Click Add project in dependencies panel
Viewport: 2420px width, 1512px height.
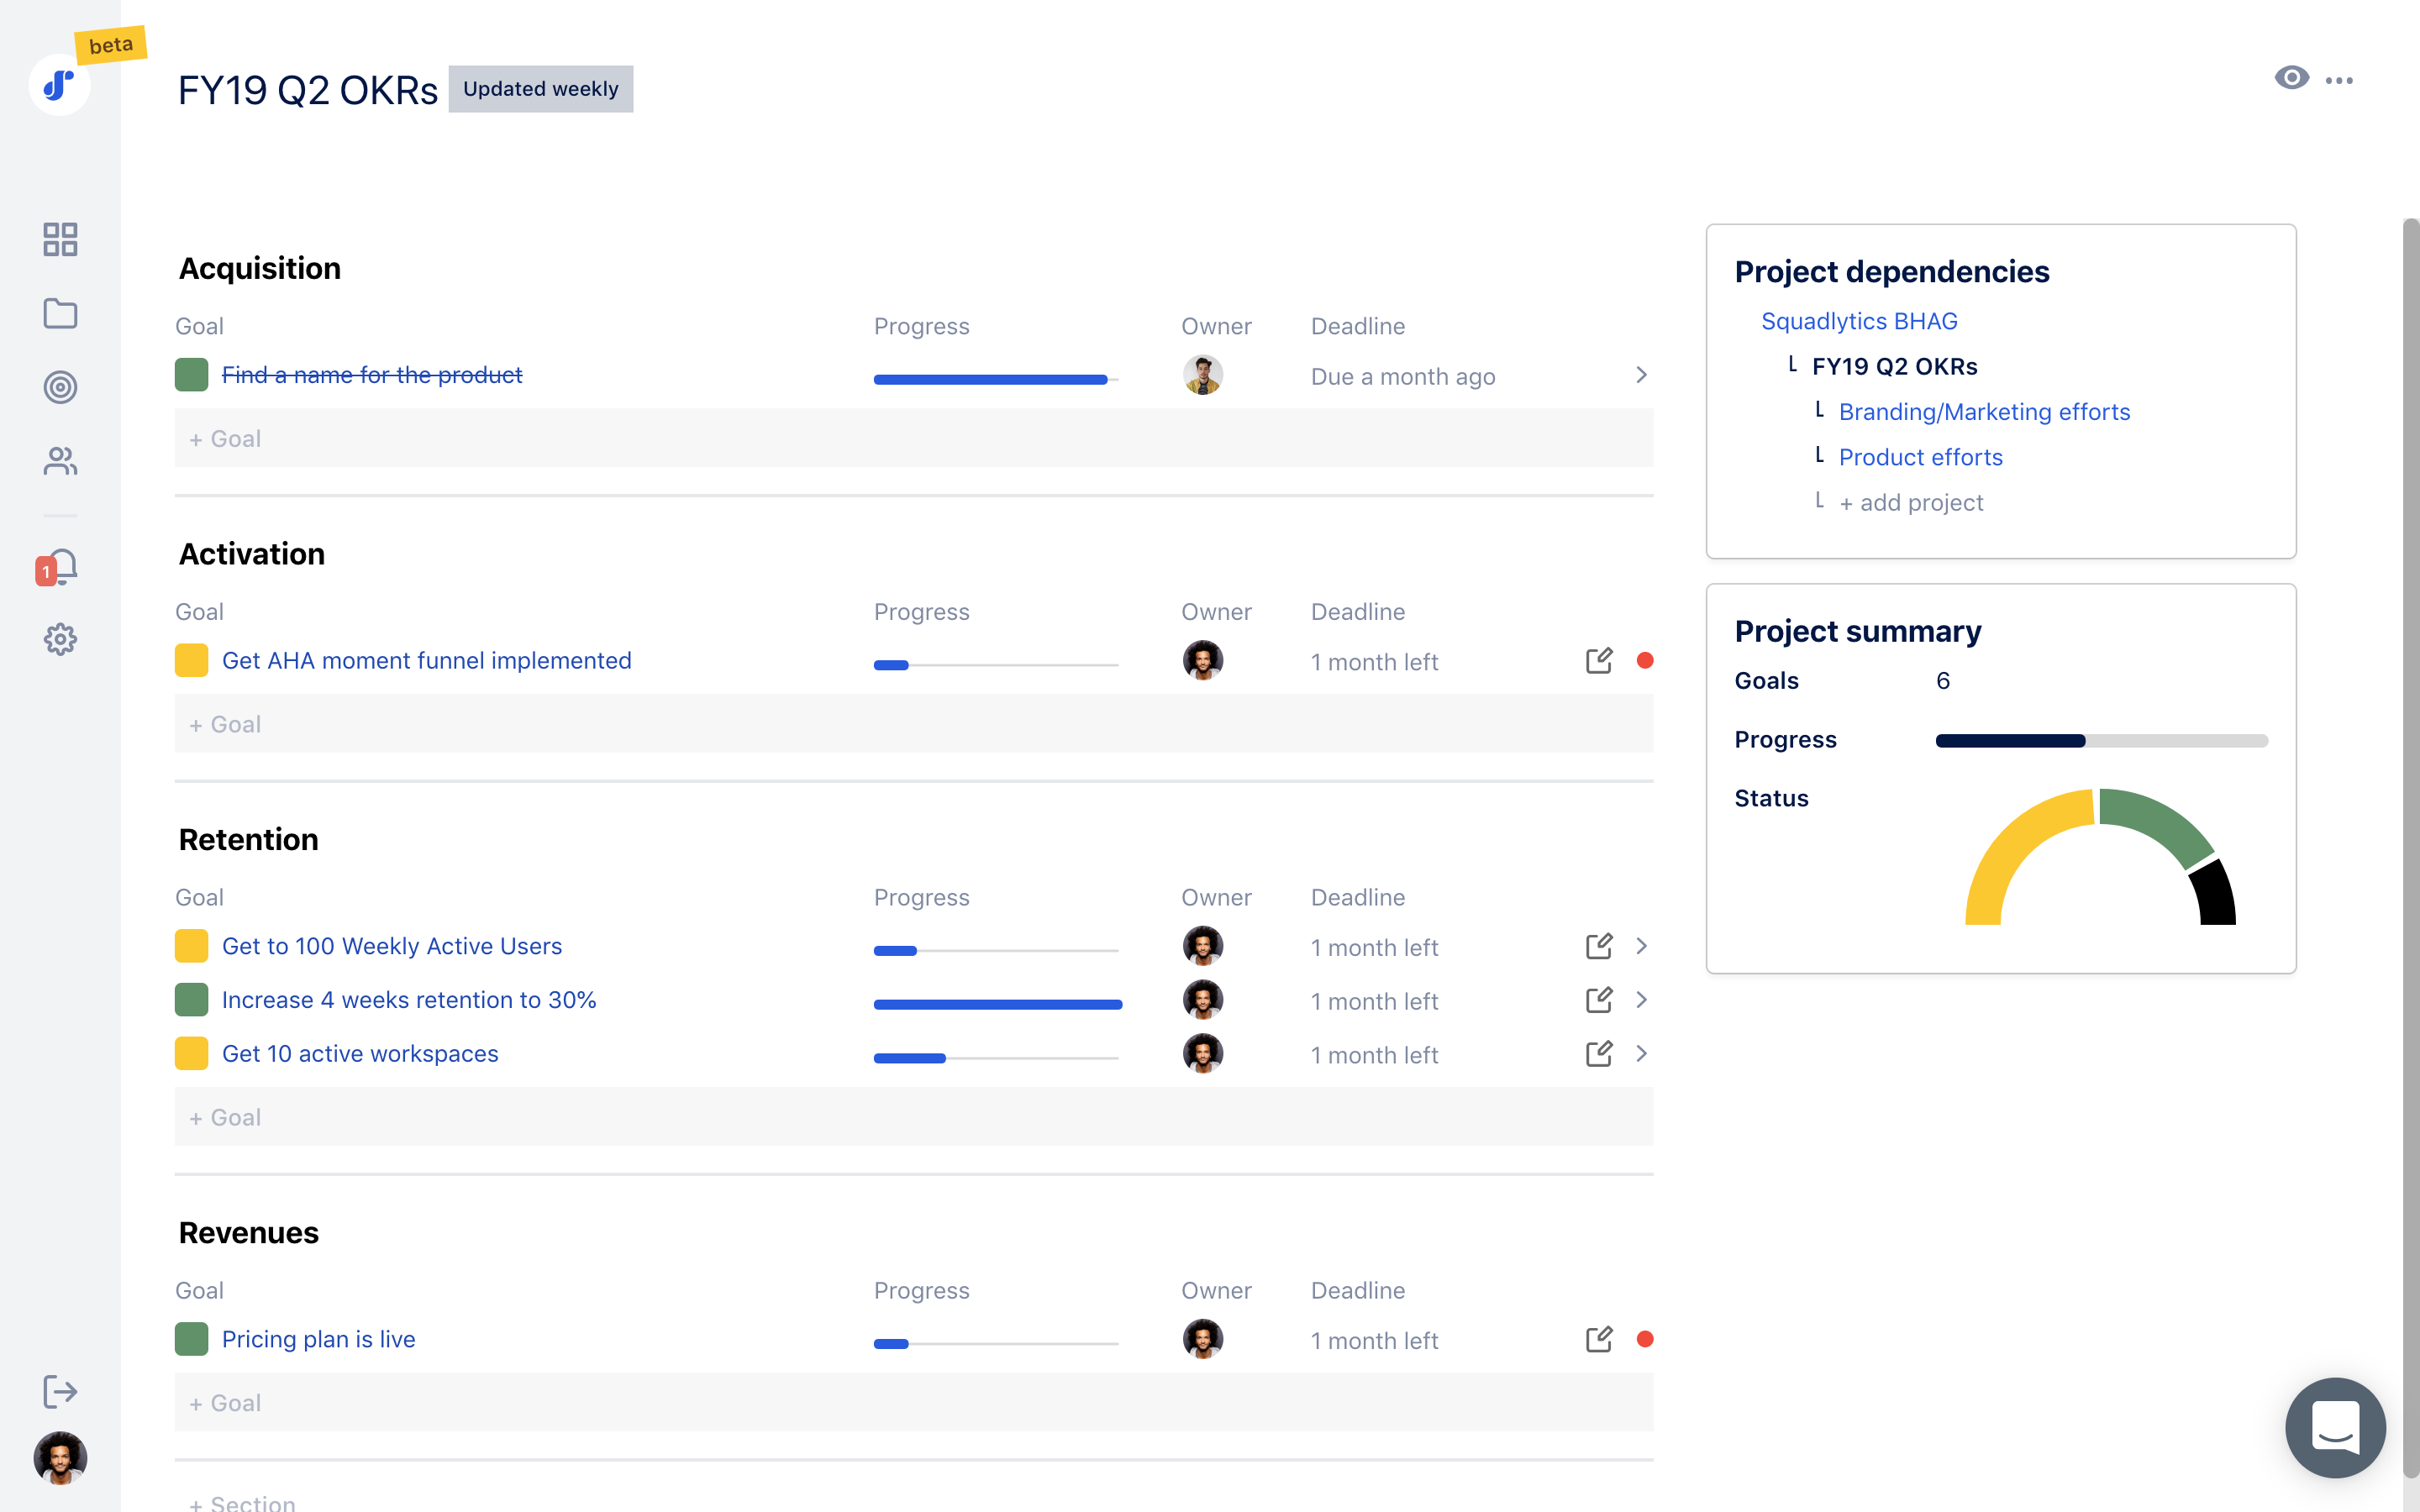click(1913, 503)
